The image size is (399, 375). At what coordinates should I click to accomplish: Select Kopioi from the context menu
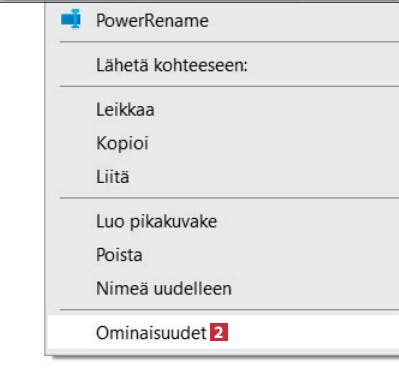point(223,143)
